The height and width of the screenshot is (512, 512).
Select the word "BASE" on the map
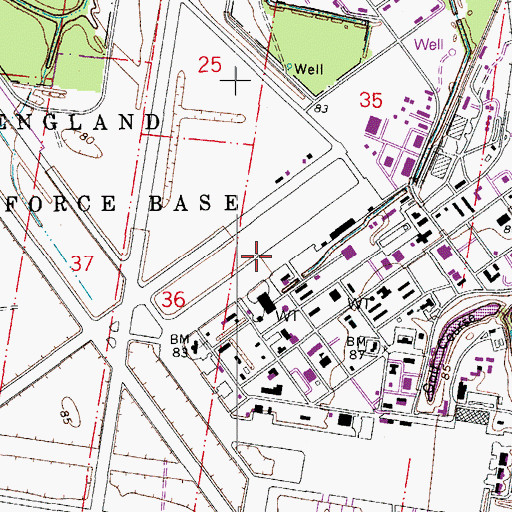pyautogui.click(x=194, y=203)
